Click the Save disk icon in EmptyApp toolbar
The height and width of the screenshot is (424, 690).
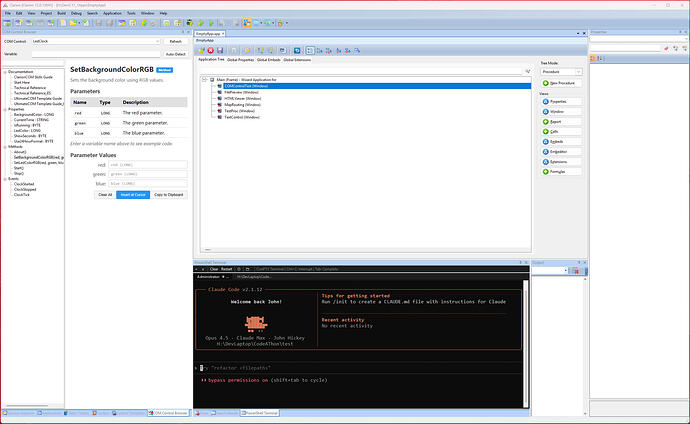tap(220, 50)
